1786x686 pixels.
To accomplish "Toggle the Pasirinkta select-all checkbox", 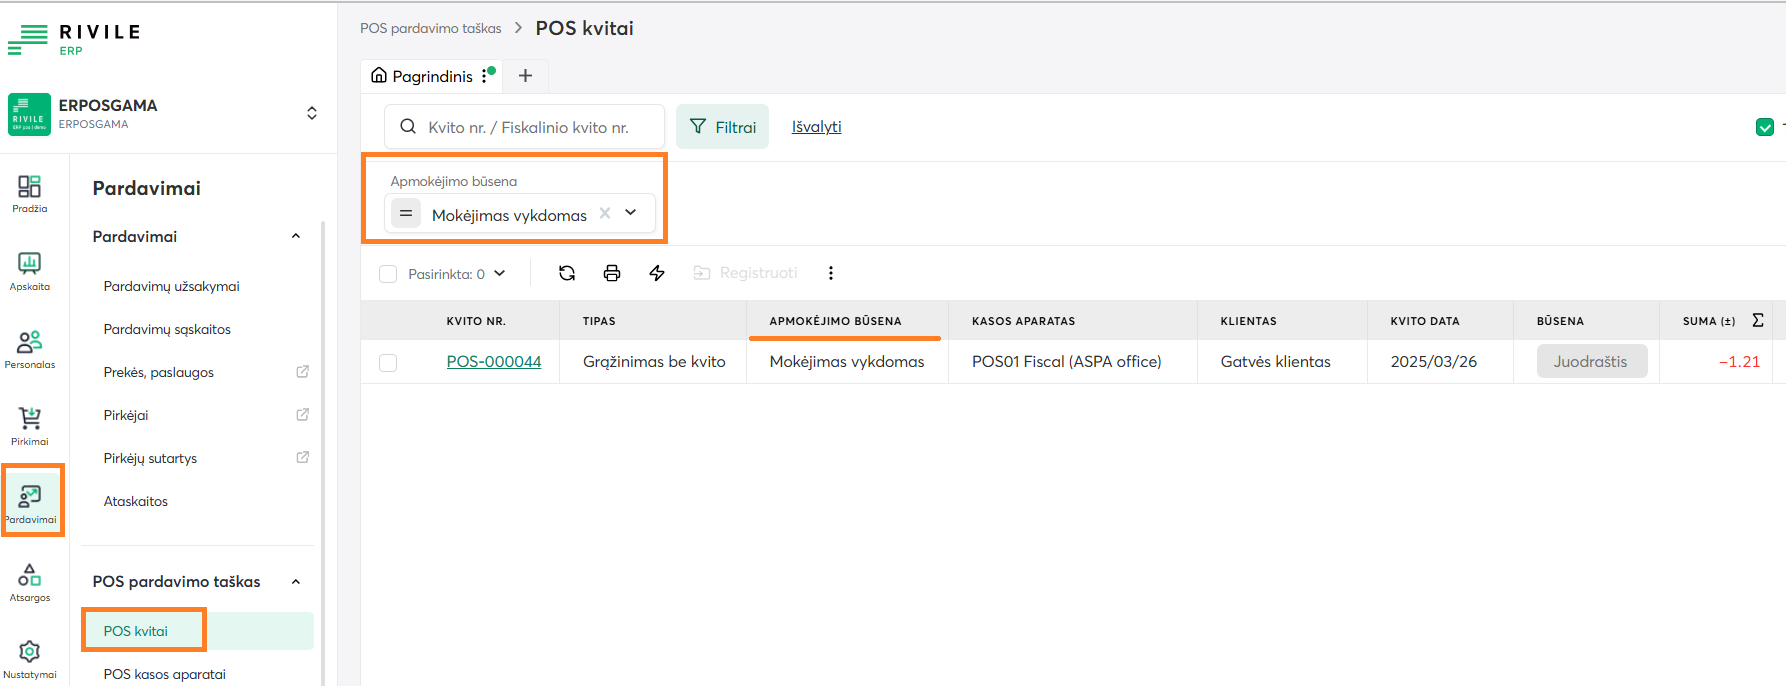I will click(x=388, y=274).
